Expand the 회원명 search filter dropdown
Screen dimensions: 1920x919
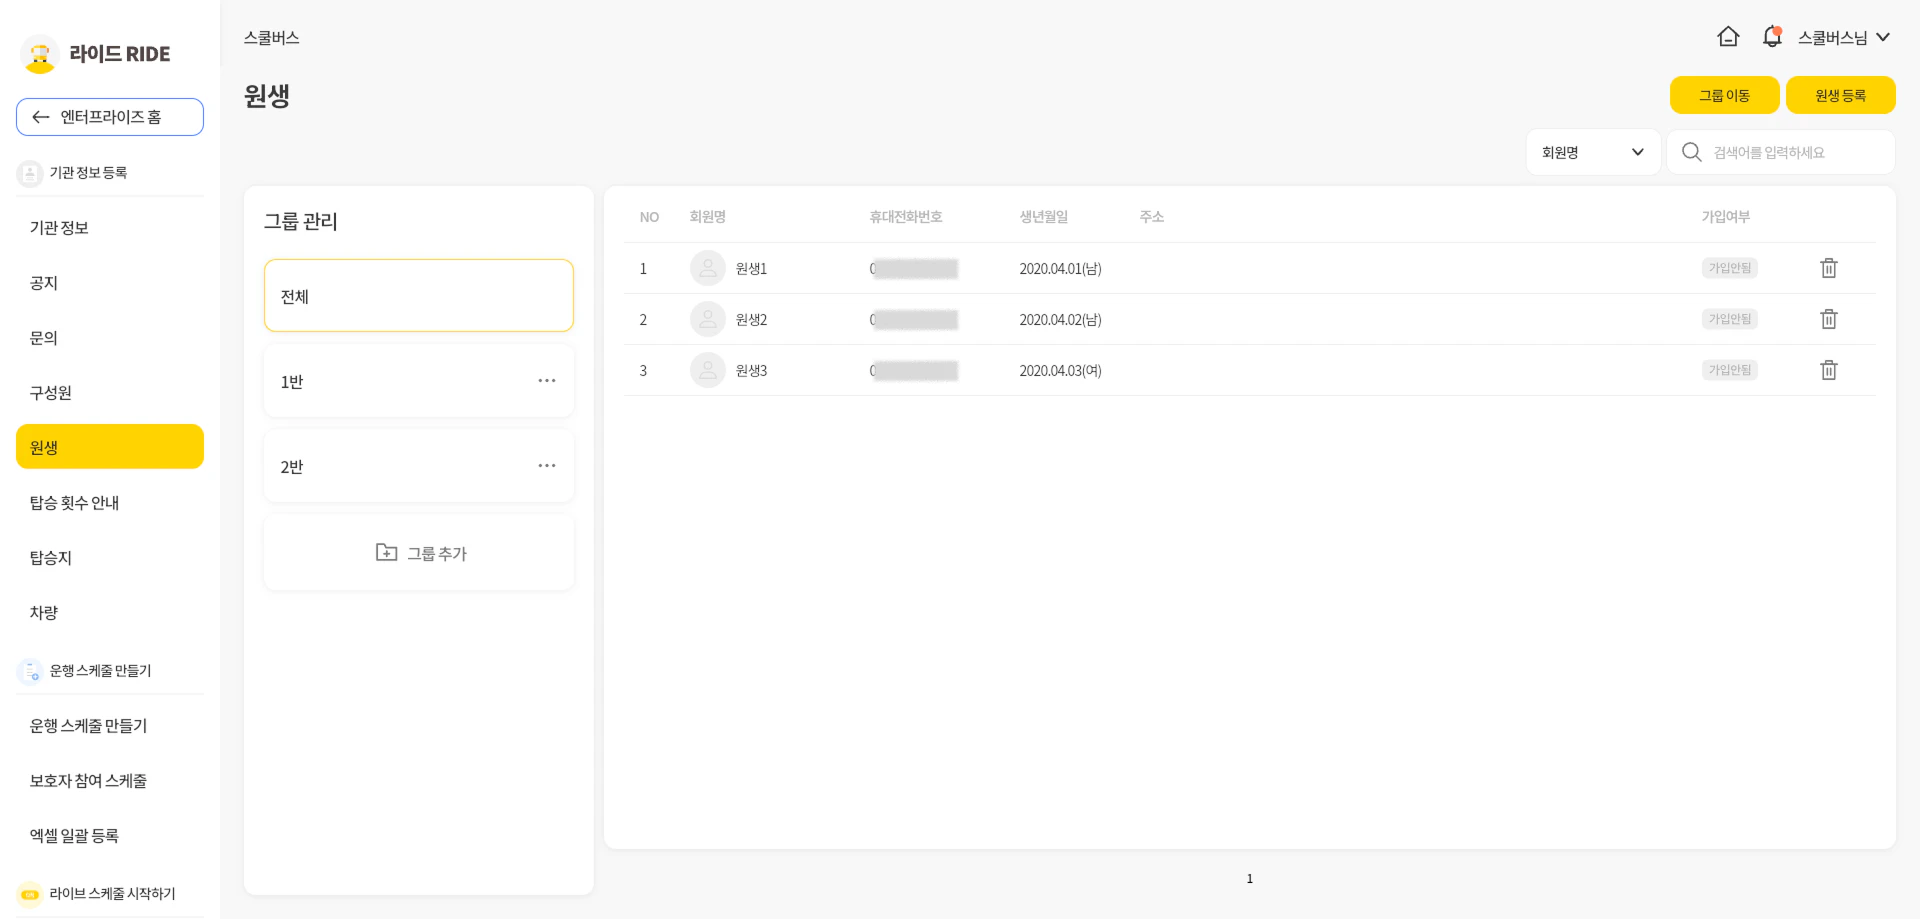[x=1592, y=152]
